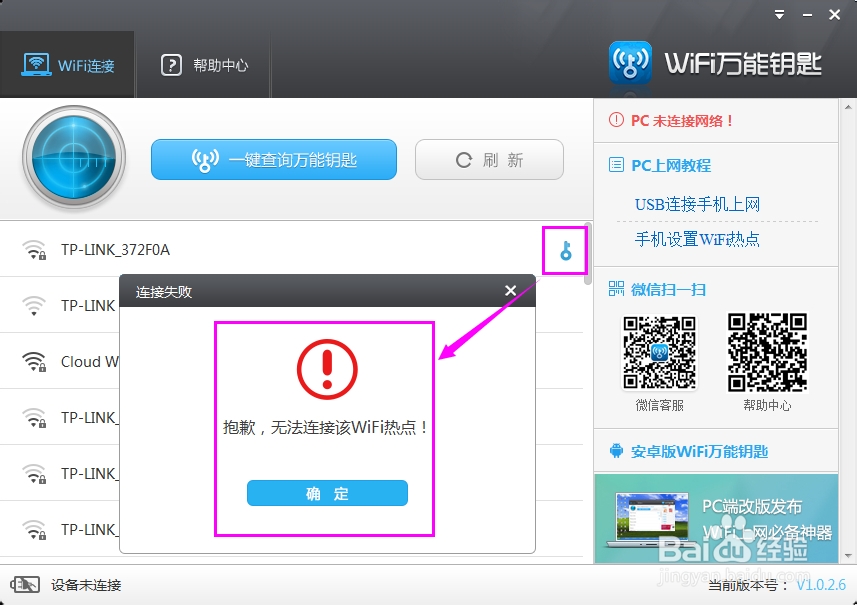This screenshot has height=605, width=857.
Task: Click the red exclamation error icon
Action: coord(327,369)
